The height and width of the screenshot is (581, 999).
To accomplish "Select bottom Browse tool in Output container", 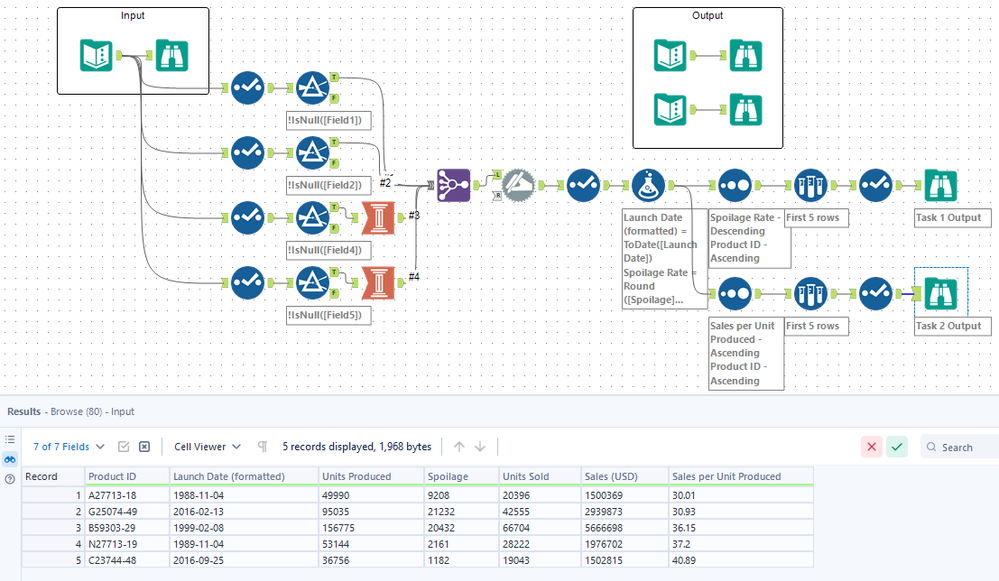I will tap(746, 110).
